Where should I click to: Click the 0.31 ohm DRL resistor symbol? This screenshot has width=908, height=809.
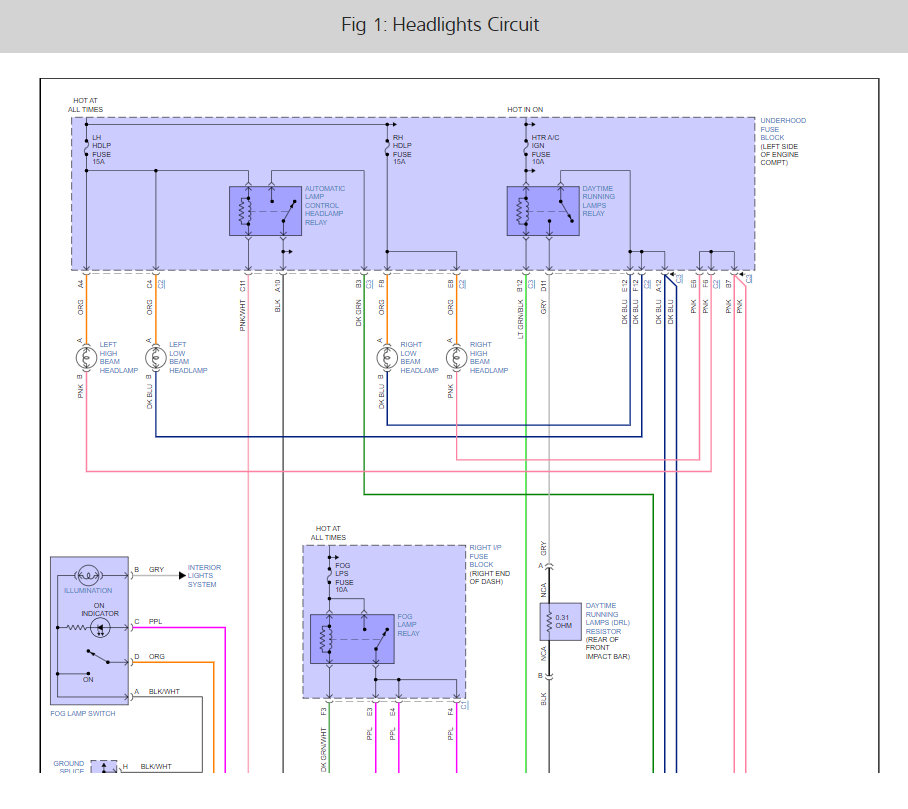(x=560, y=621)
